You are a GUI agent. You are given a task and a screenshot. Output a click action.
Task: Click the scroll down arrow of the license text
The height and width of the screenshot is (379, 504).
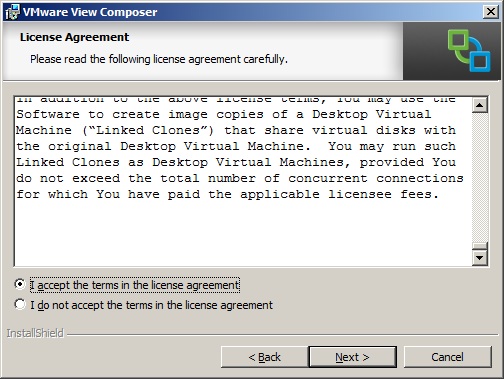click(480, 258)
